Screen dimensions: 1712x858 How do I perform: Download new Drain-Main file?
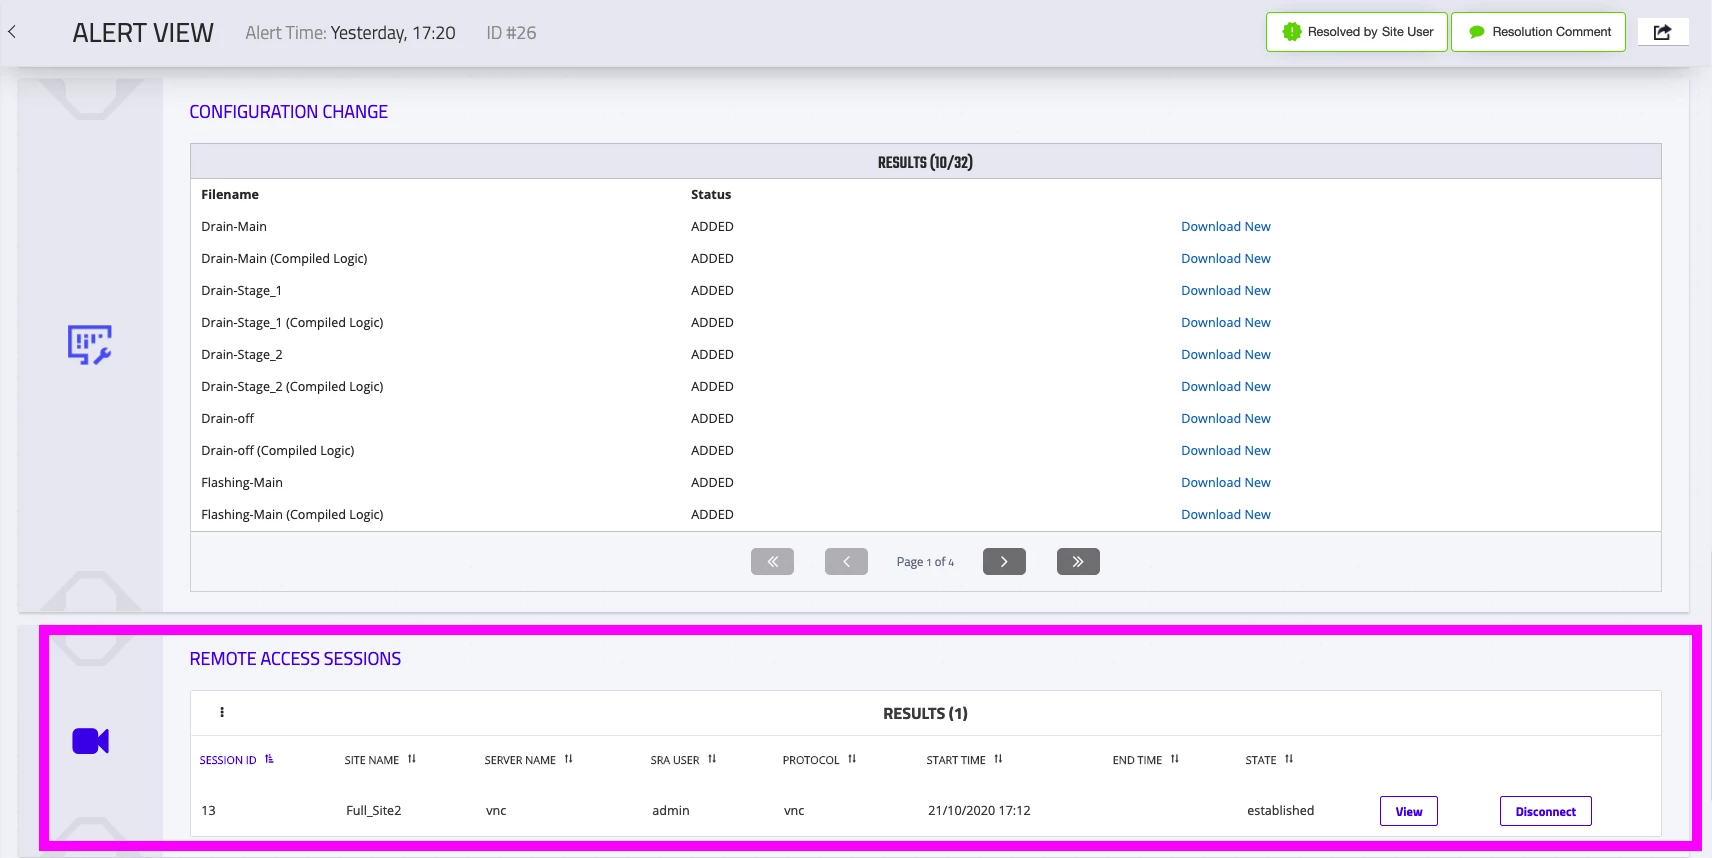1225,227
